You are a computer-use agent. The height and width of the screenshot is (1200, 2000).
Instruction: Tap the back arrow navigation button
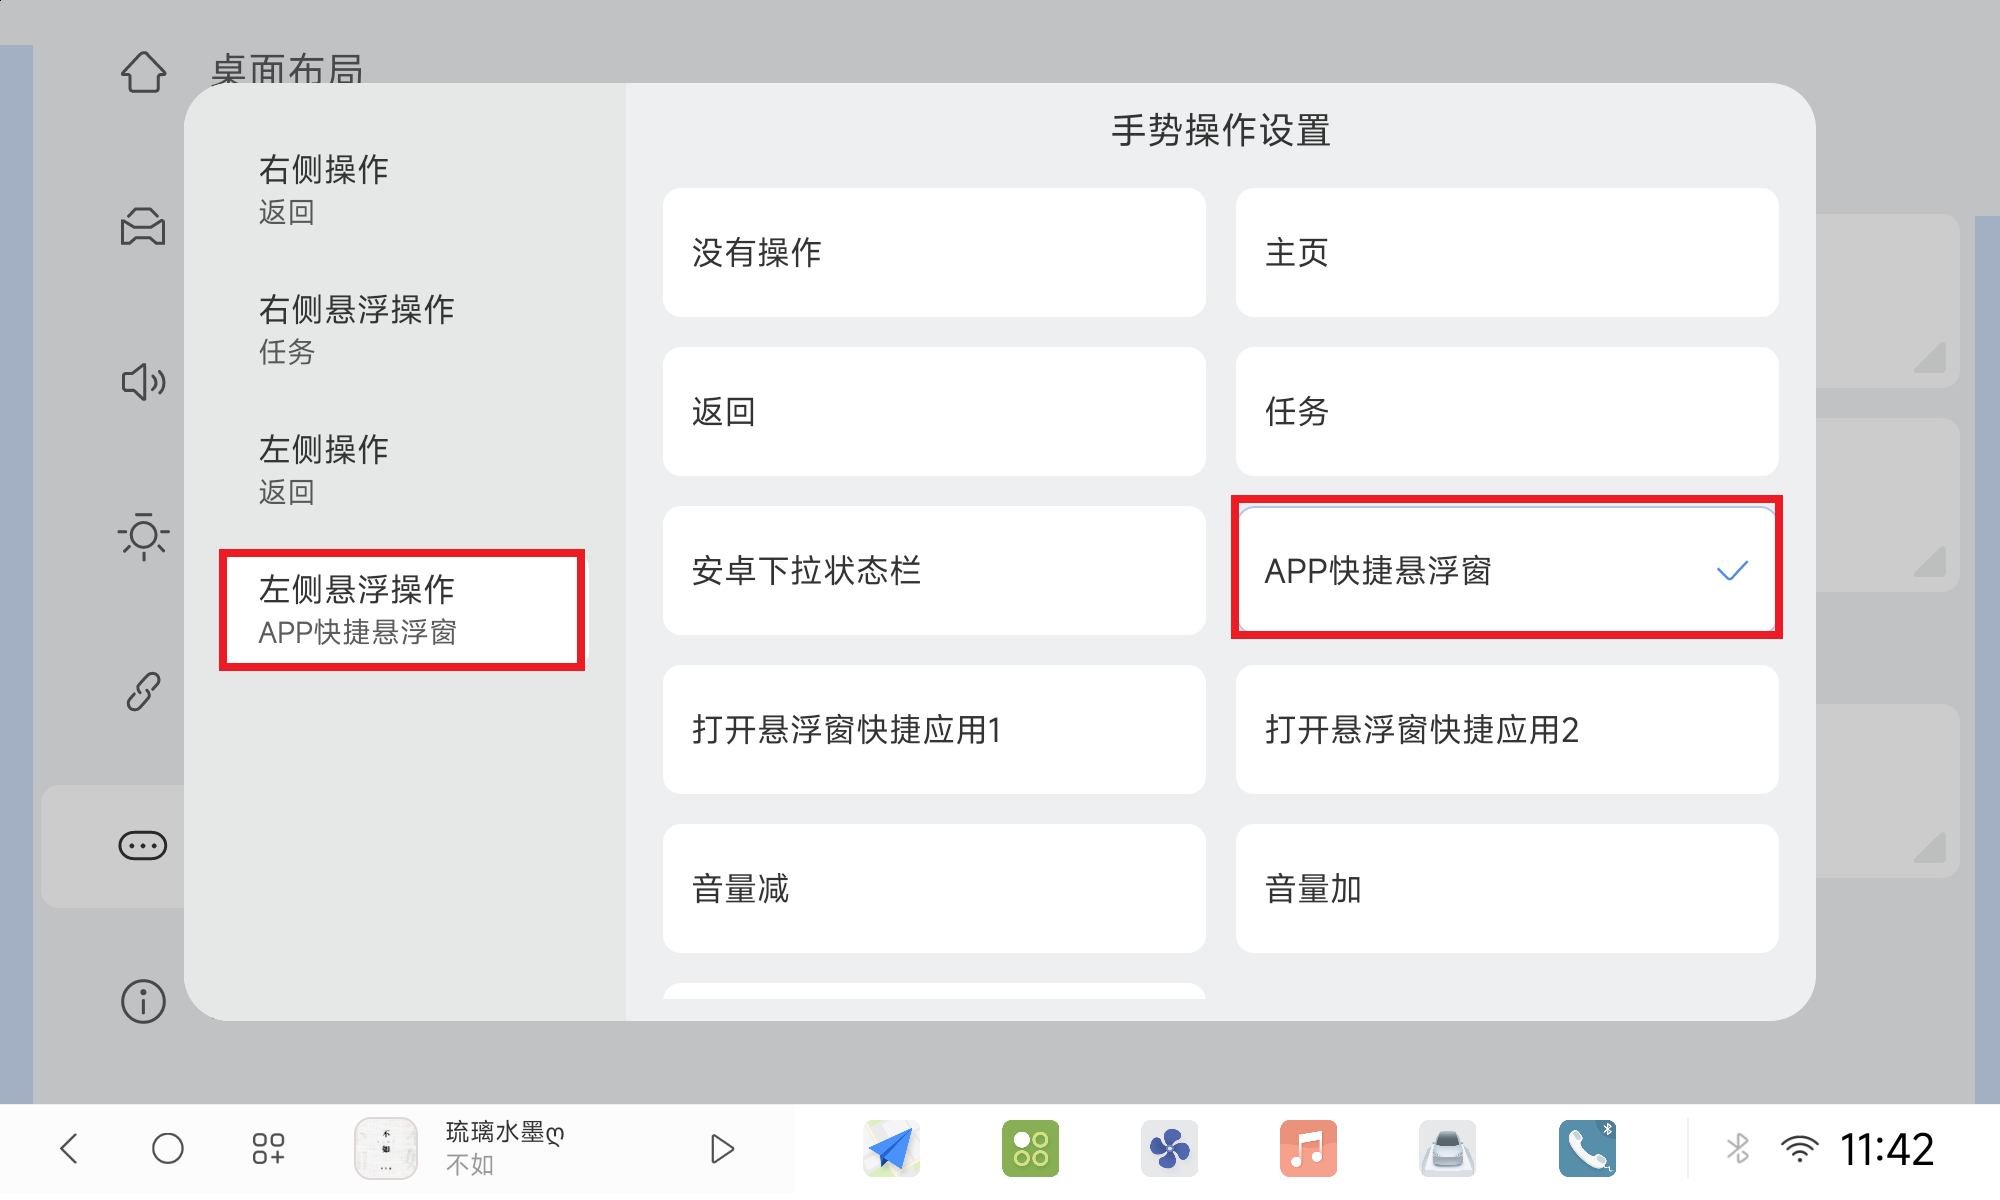click(69, 1148)
